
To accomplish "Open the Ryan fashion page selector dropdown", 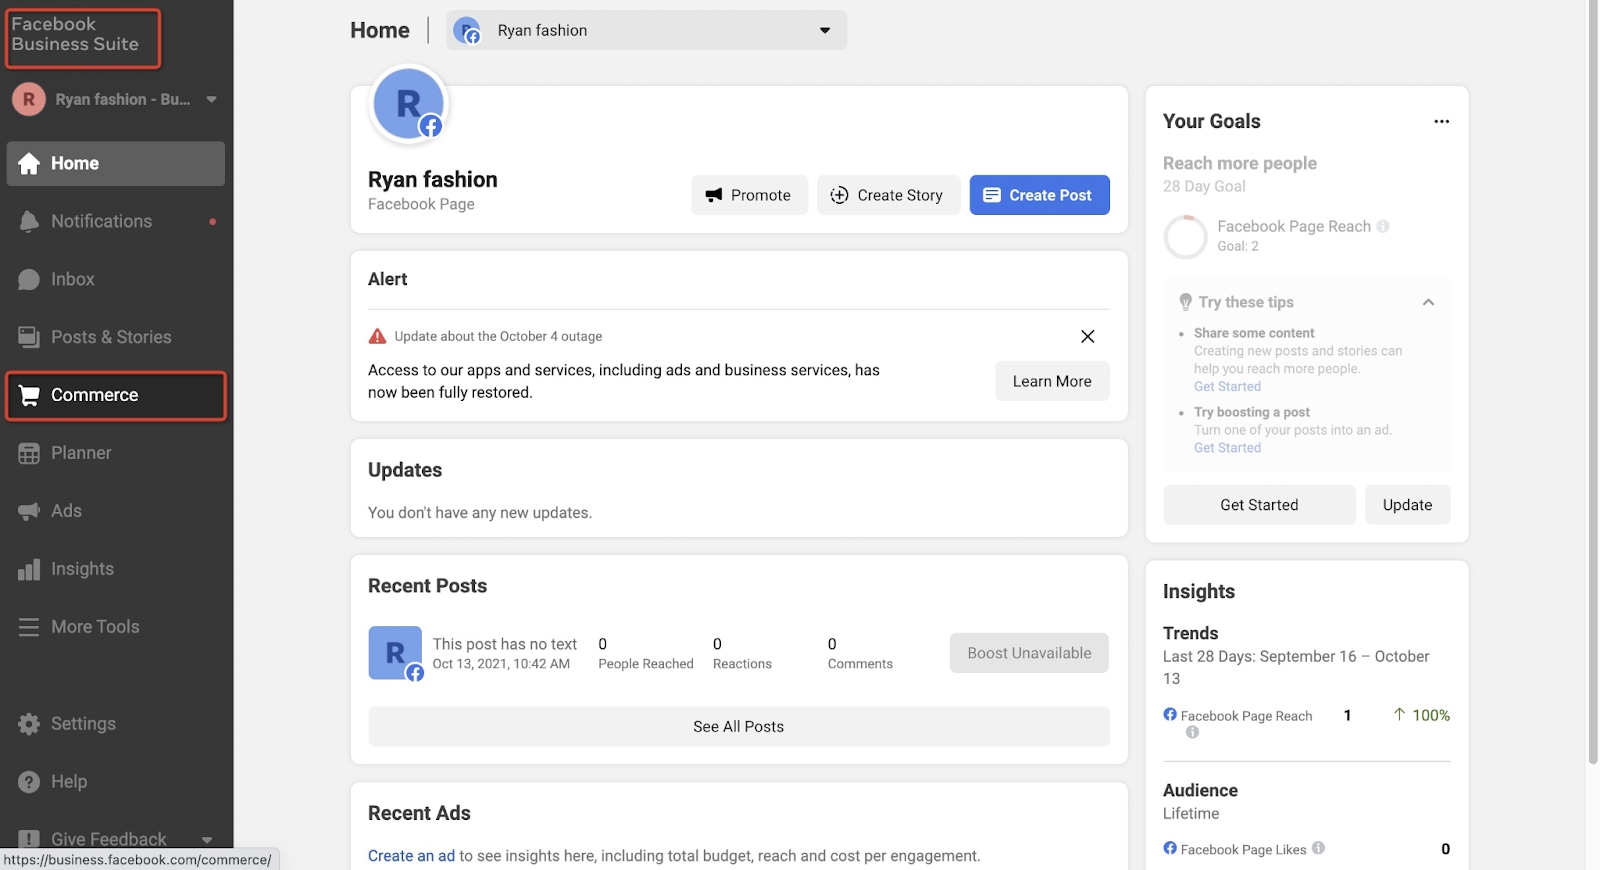I will 646,30.
